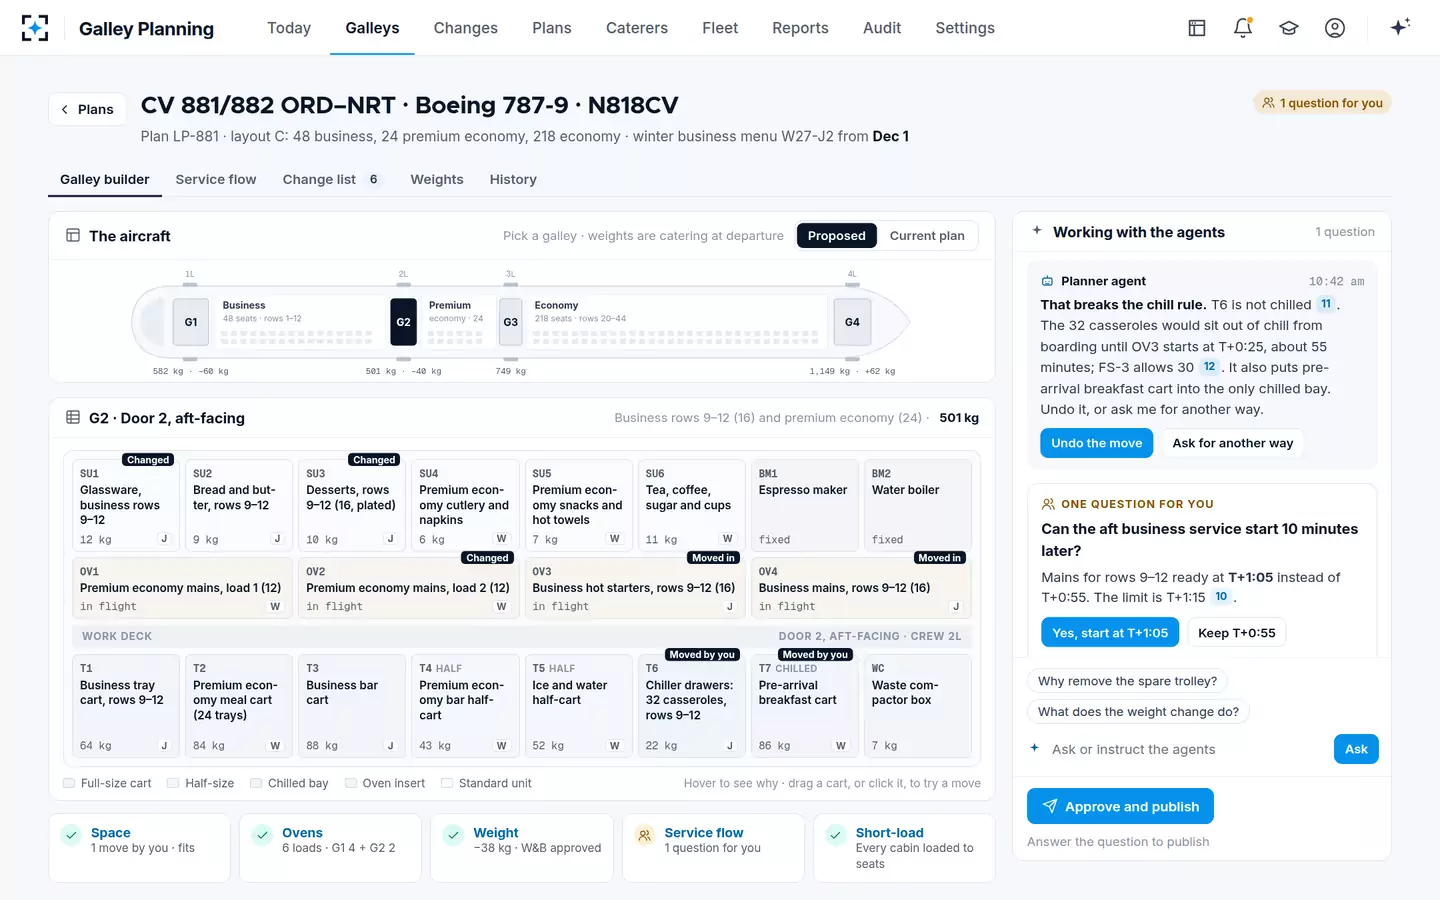Open the sparkle AI assistant icon
Screen dimensions: 1440x900
click(1400, 27)
